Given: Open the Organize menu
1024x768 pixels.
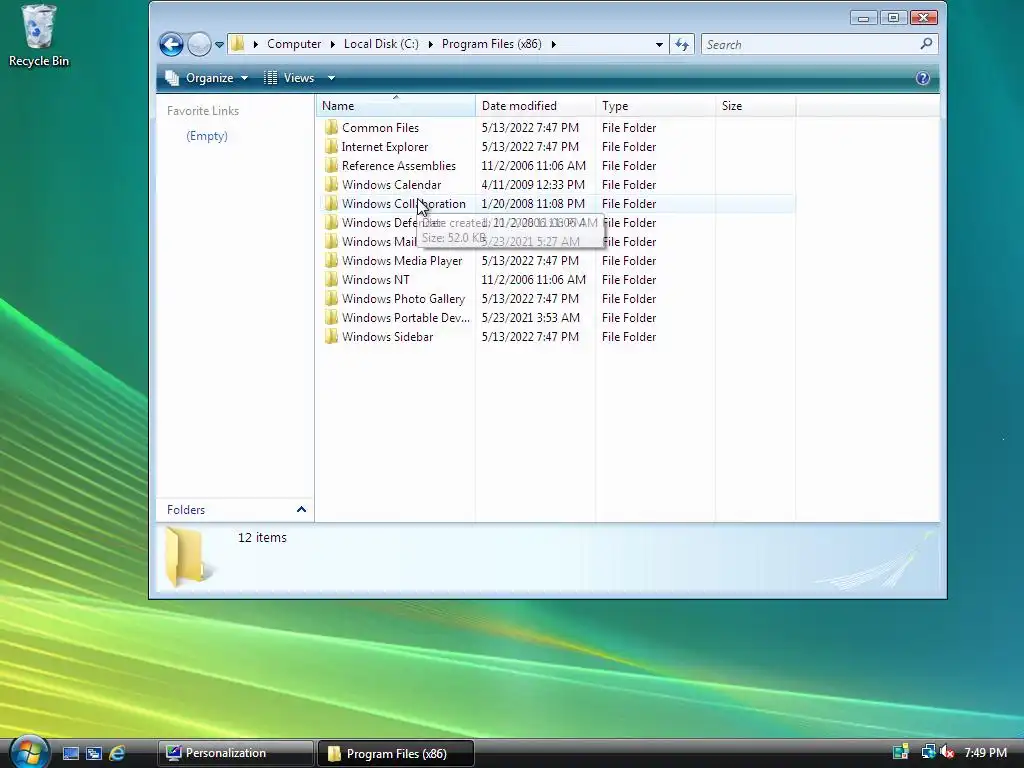Looking at the screenshot, I should click(x=207, y=78).
